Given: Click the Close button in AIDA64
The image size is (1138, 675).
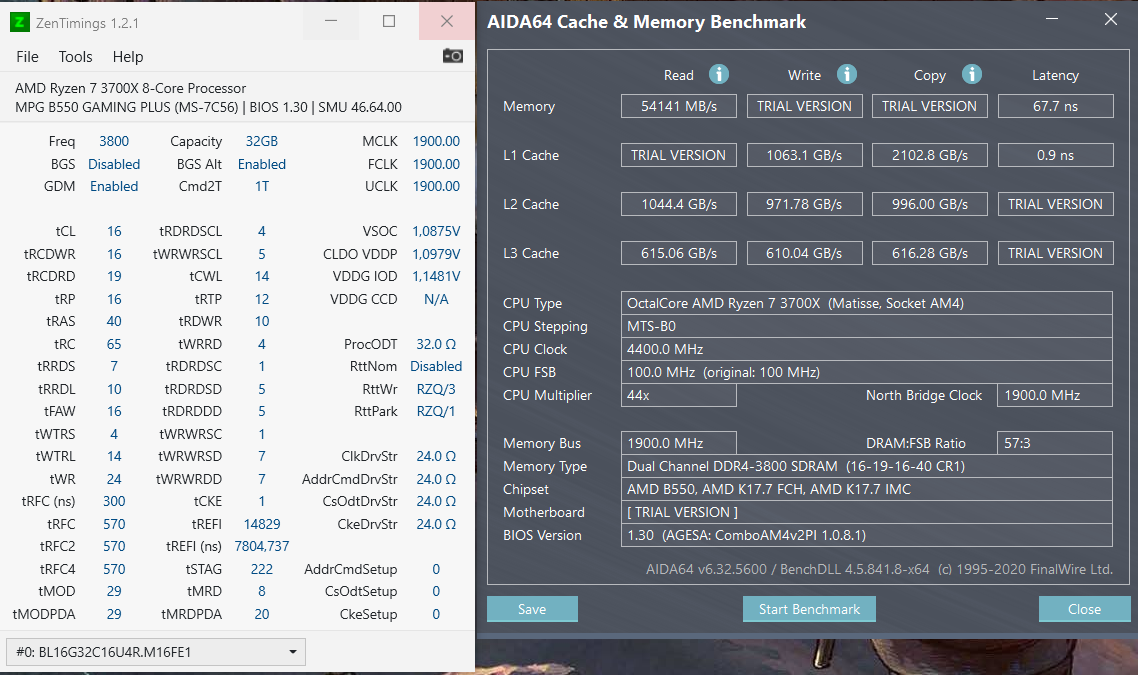Looking at the screenshot, I should coord(1084,609).
